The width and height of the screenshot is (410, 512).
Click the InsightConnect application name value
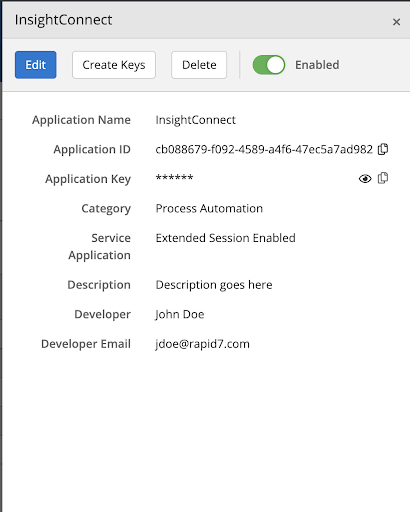(x=196, y=120)
